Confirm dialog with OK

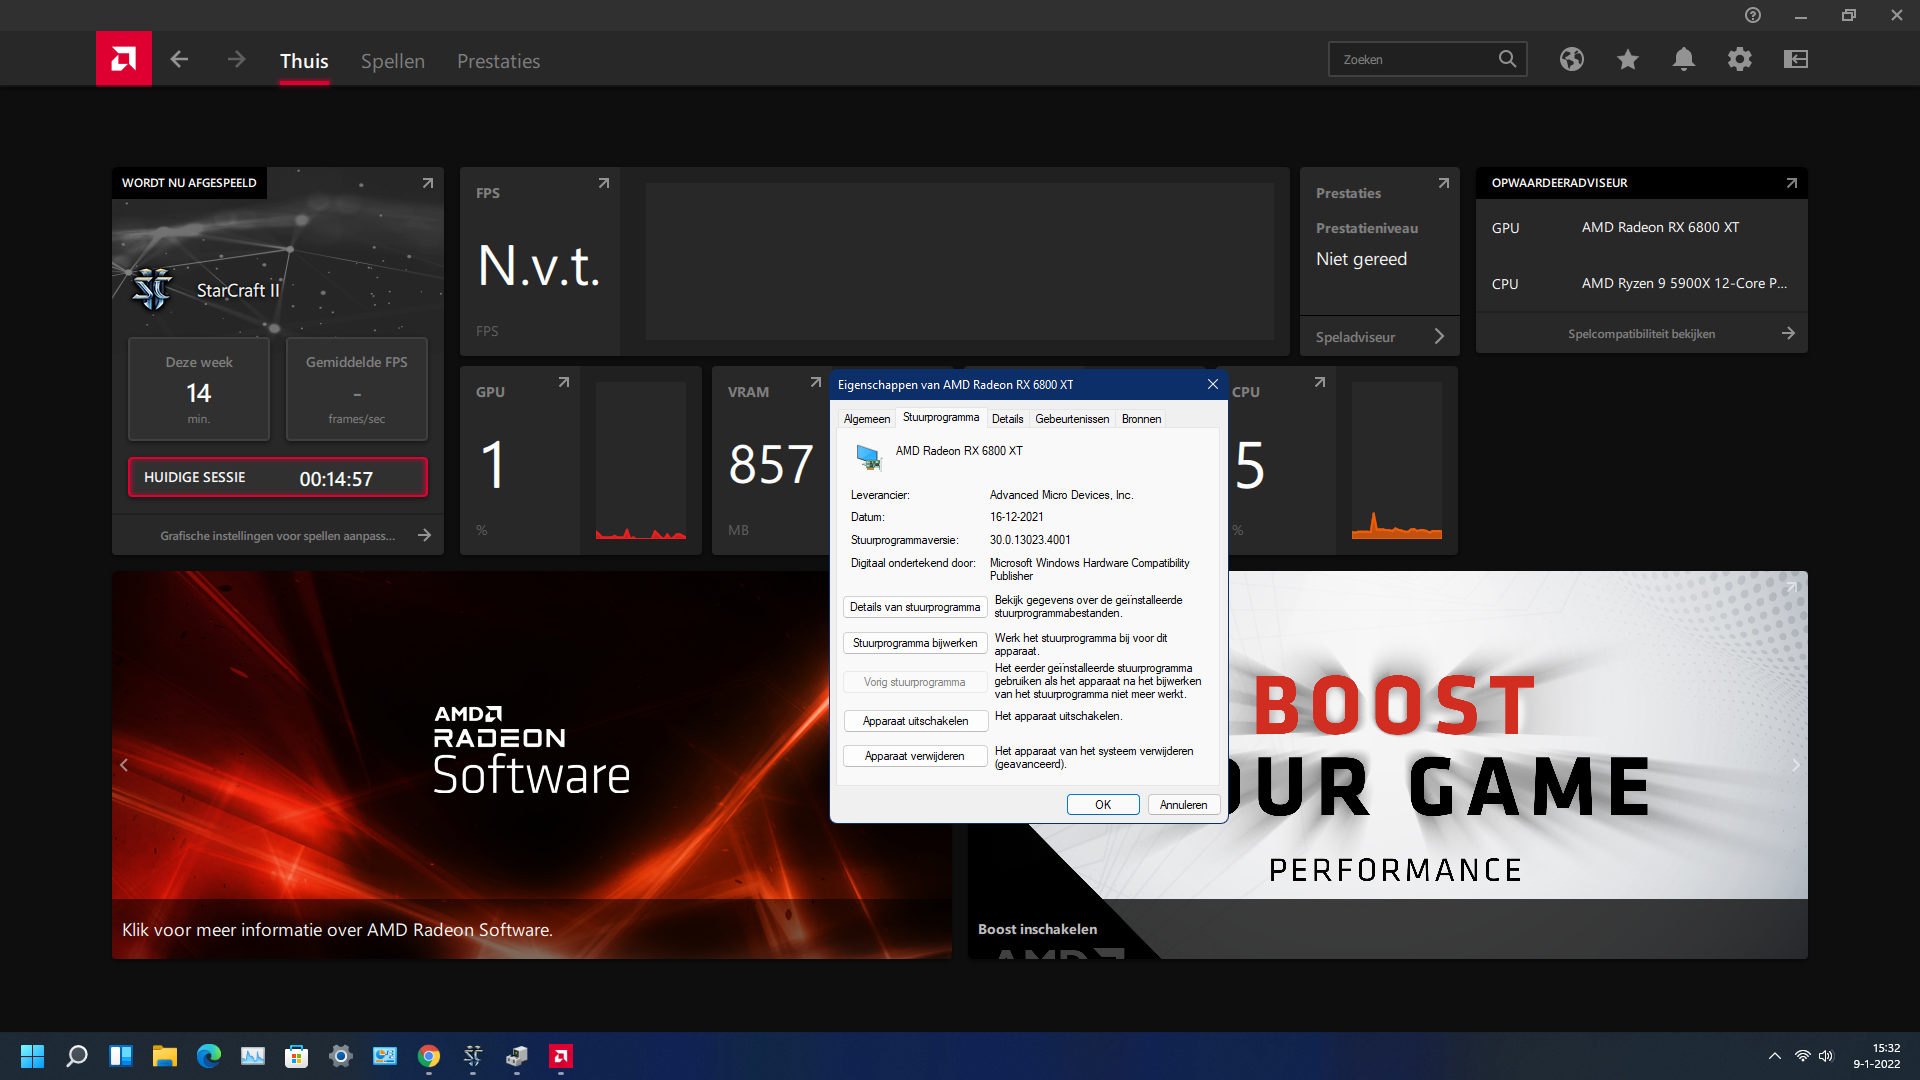(1103, 805)
